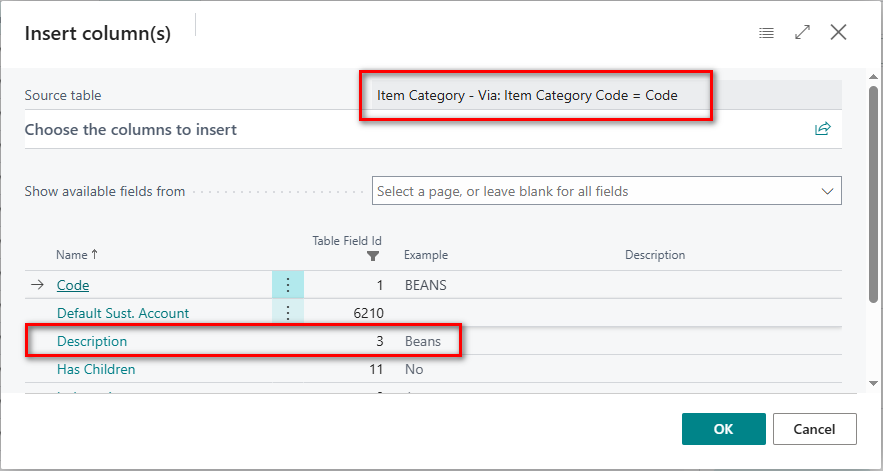Click the share icon beside Choose columns

[x=823, y=129]
